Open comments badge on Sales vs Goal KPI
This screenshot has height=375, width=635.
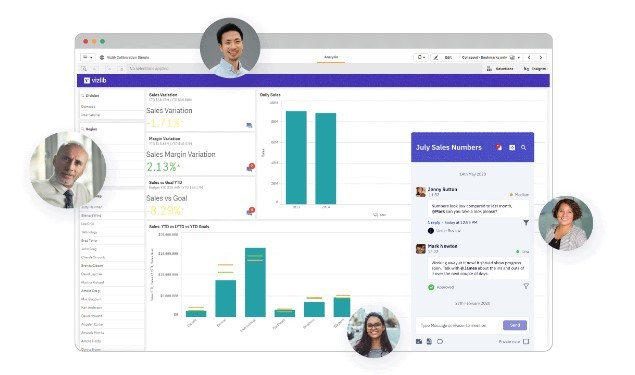tap(251, 211)
